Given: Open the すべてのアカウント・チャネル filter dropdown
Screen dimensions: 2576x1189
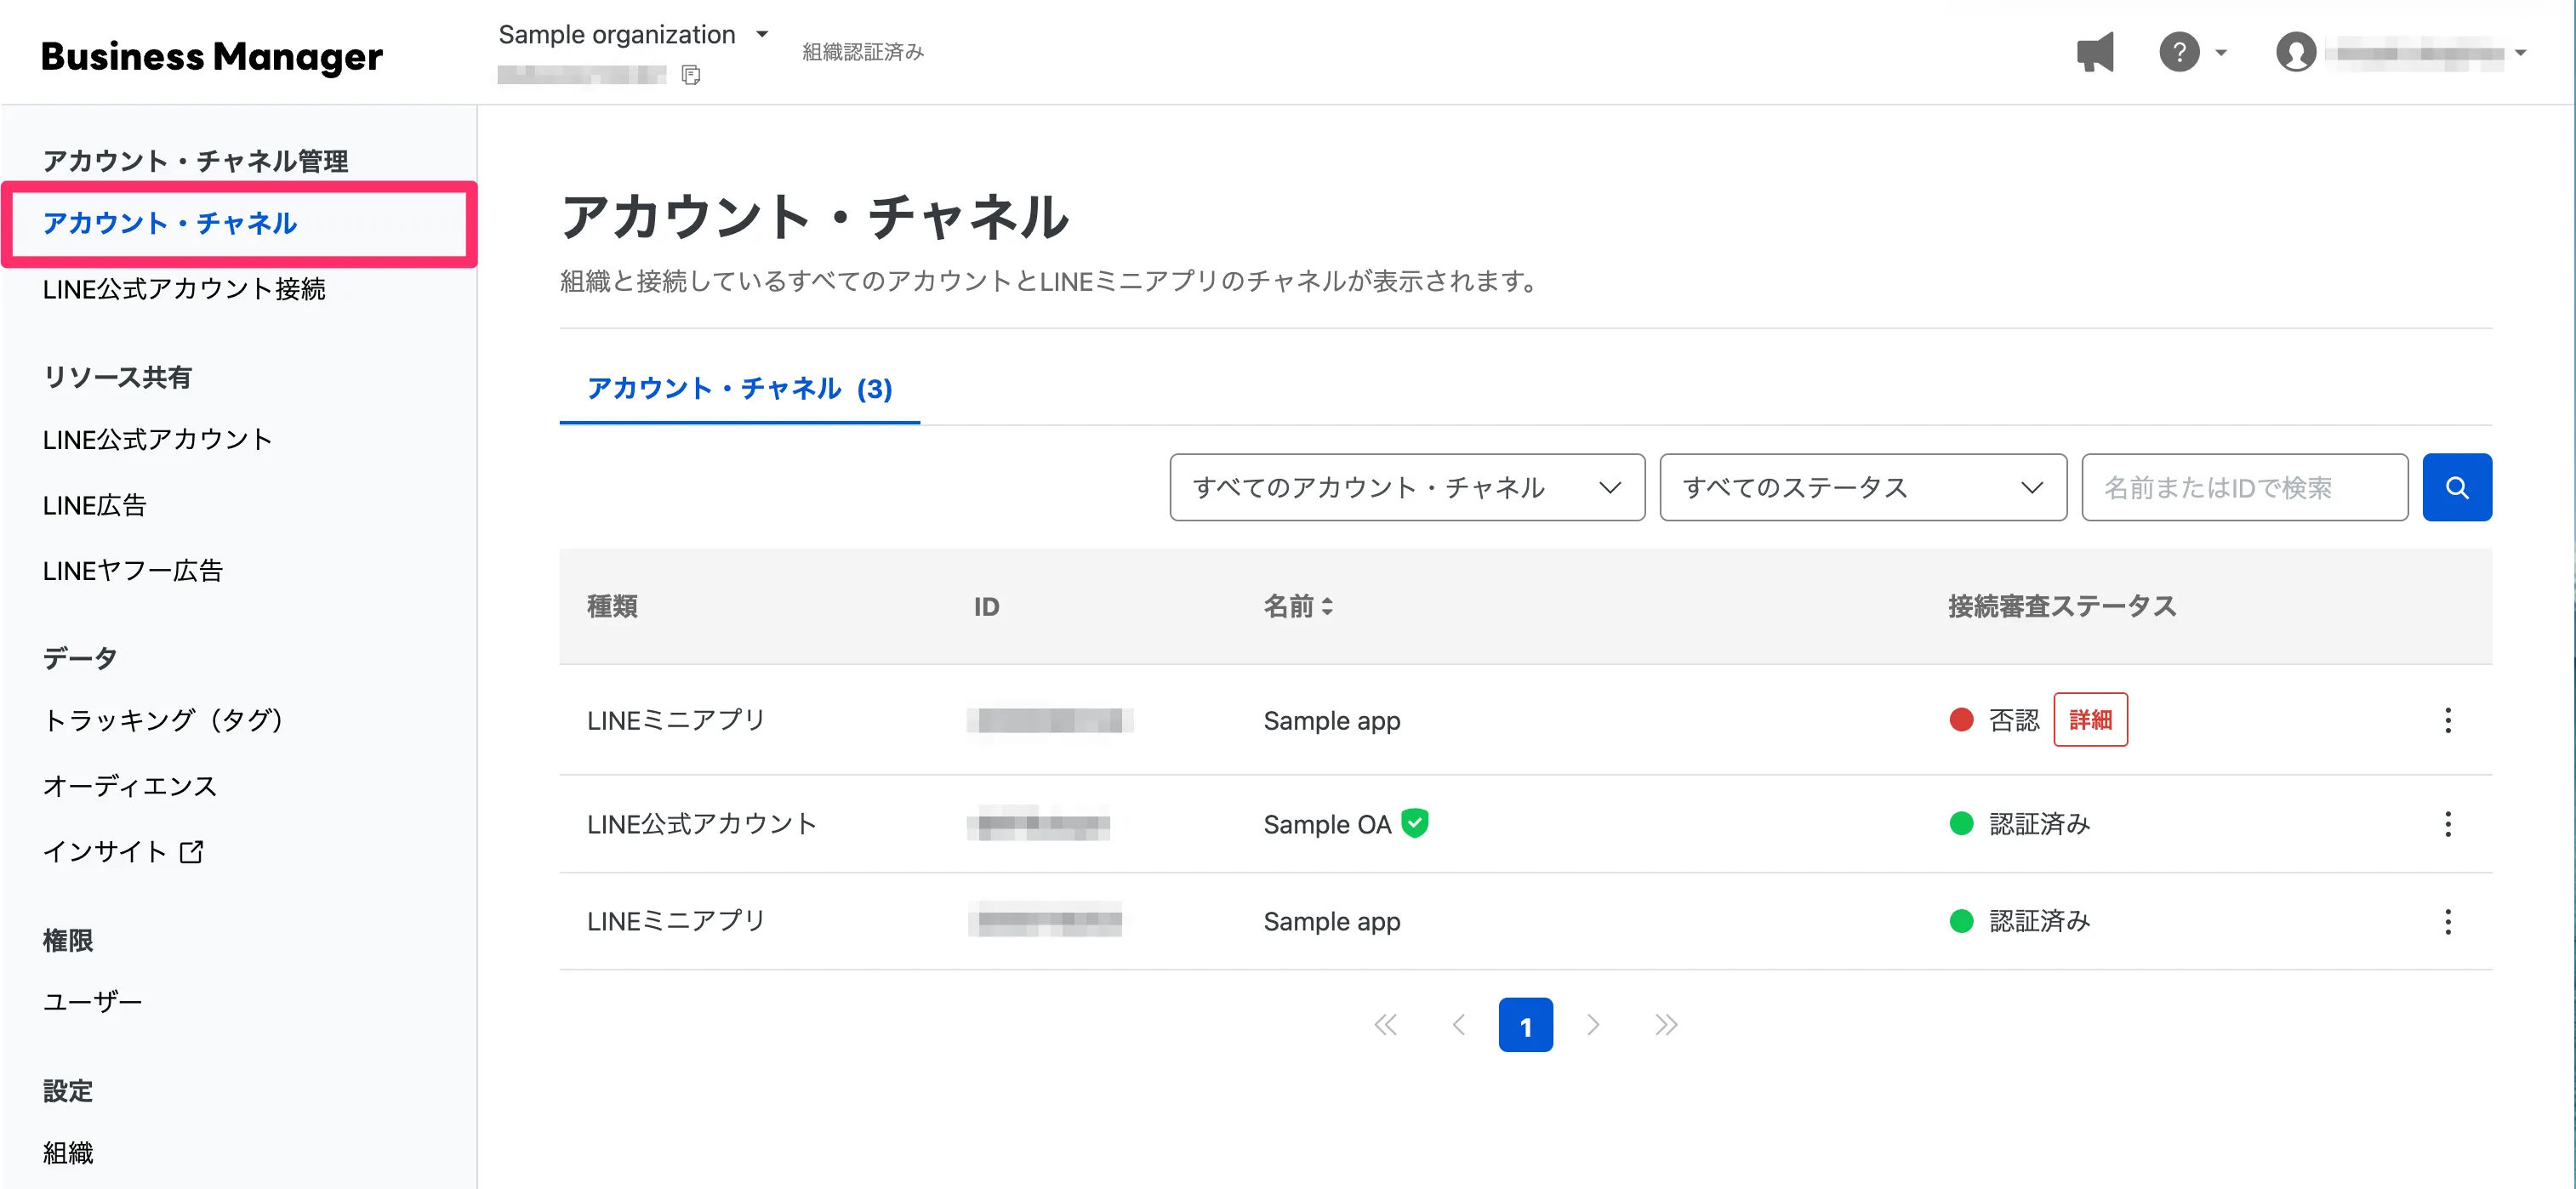Looking at the screenshot, I should pyautogui.click(x=1407, y=487).
